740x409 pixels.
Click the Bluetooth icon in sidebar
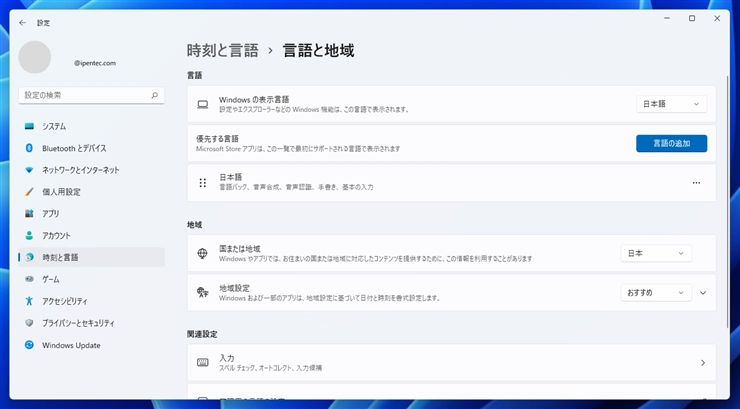tap(29, 148)
